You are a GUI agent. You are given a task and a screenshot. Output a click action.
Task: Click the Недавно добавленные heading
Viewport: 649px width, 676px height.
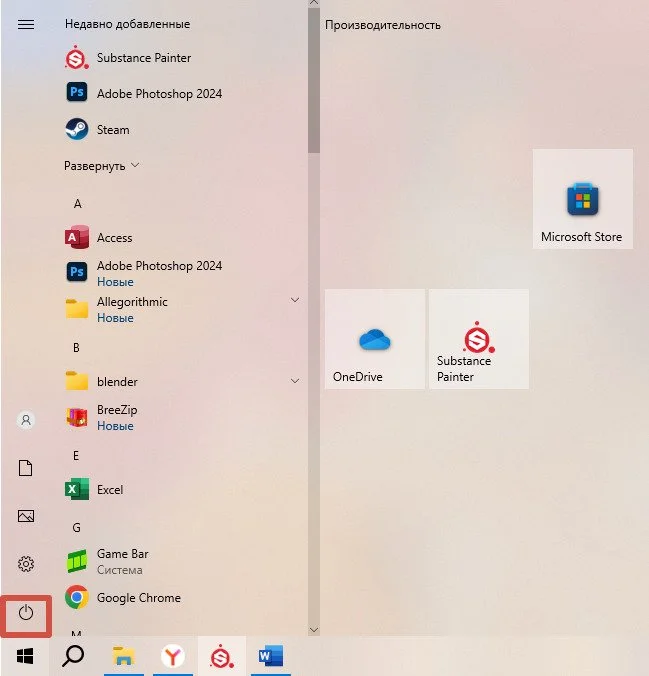click(127, 24)
